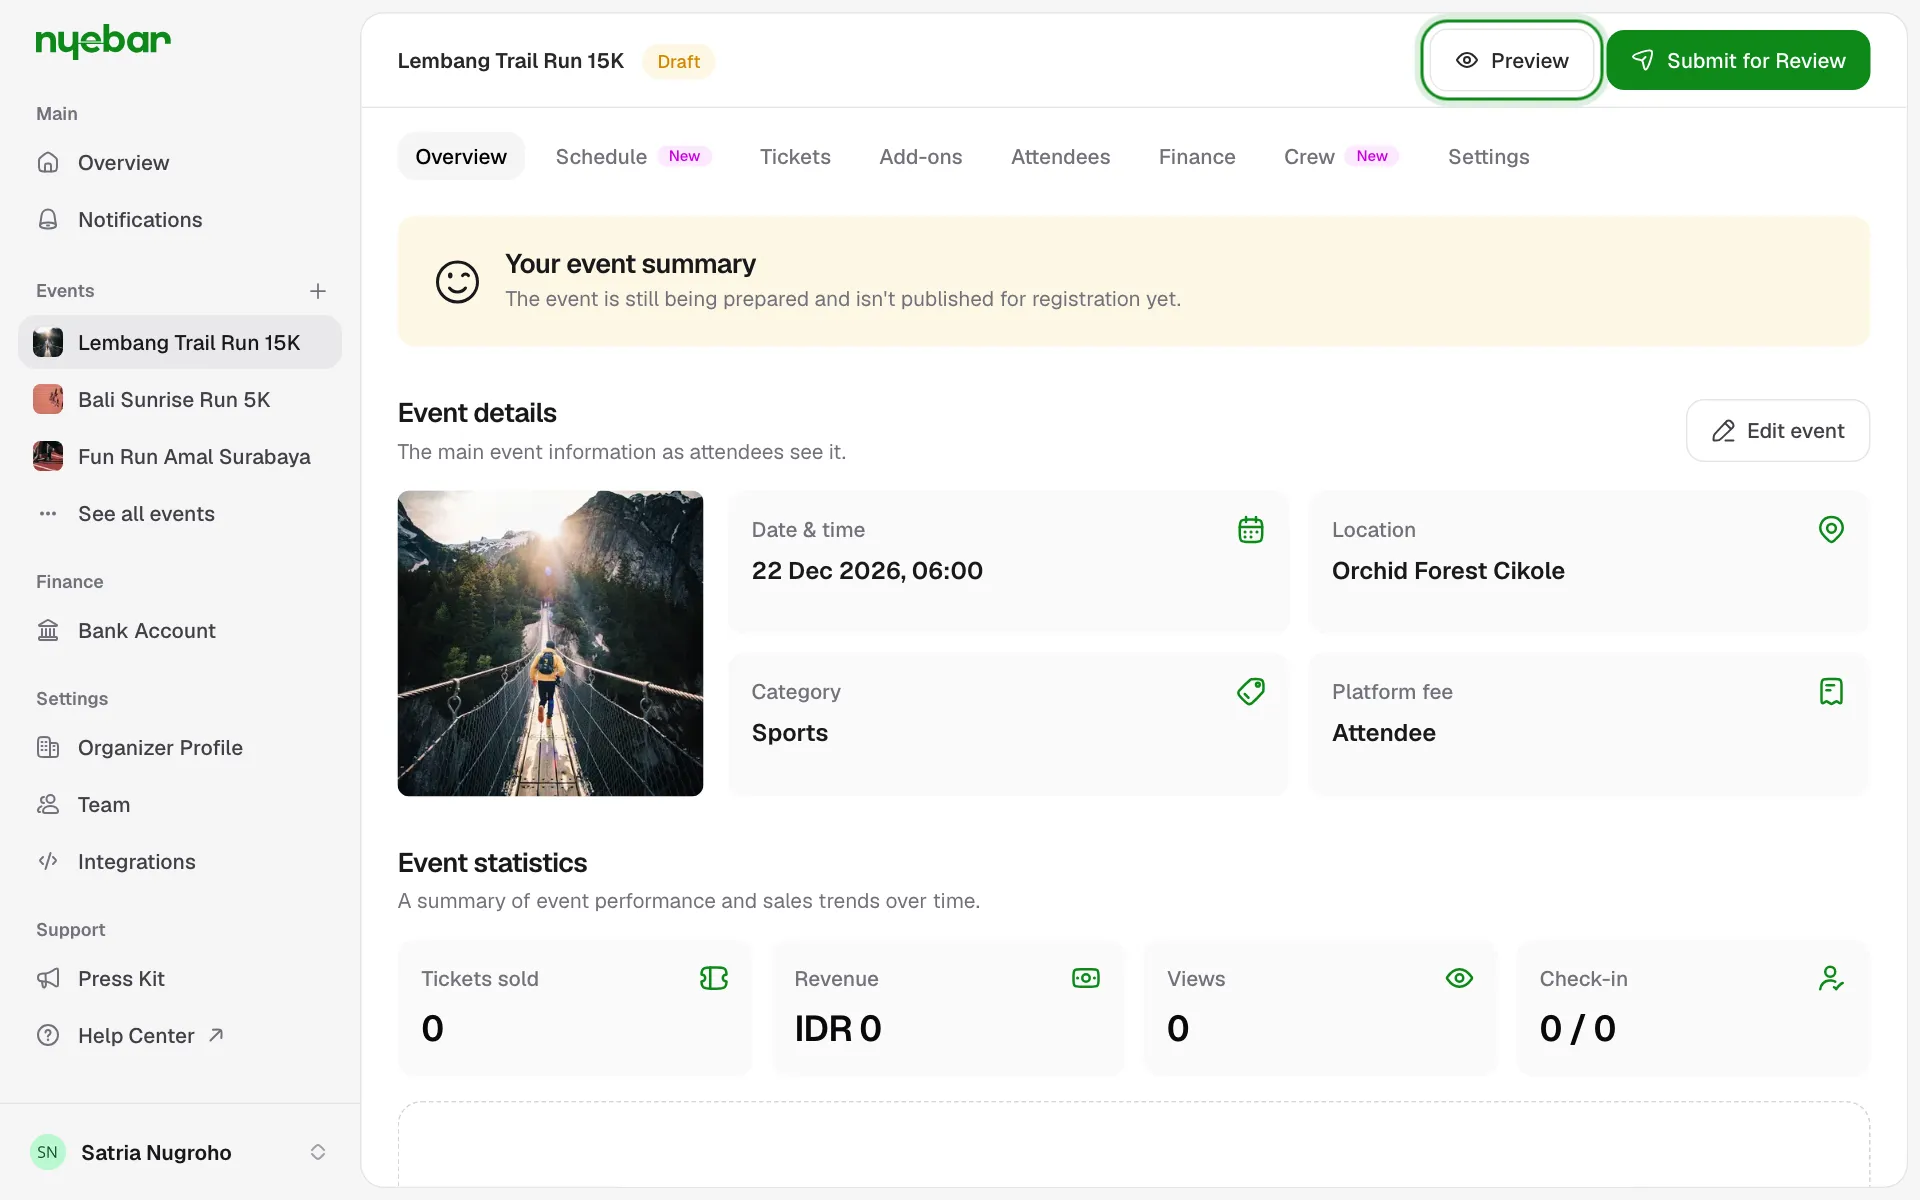Click the user check icon in Check-in card
Viewport: 1920px width, 1200px height.
coord(1831,978)
